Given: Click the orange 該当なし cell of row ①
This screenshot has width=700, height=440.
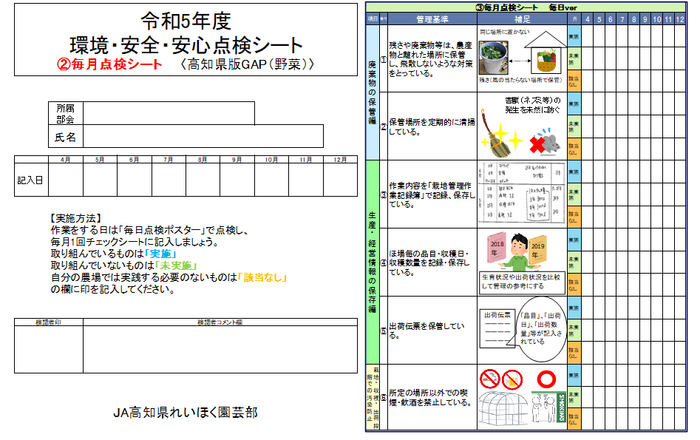Looking at the screenshot, I should point(574,81).
